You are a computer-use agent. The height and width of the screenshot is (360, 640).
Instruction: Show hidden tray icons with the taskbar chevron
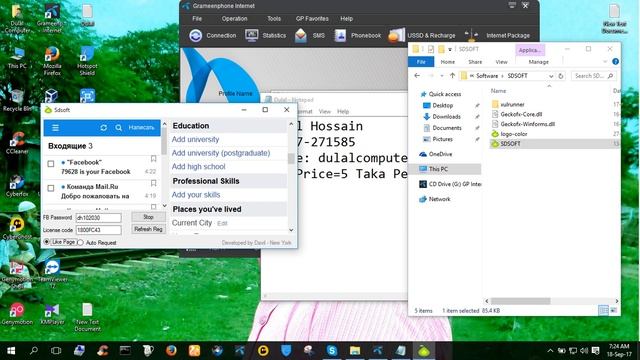tap(550, 351)
